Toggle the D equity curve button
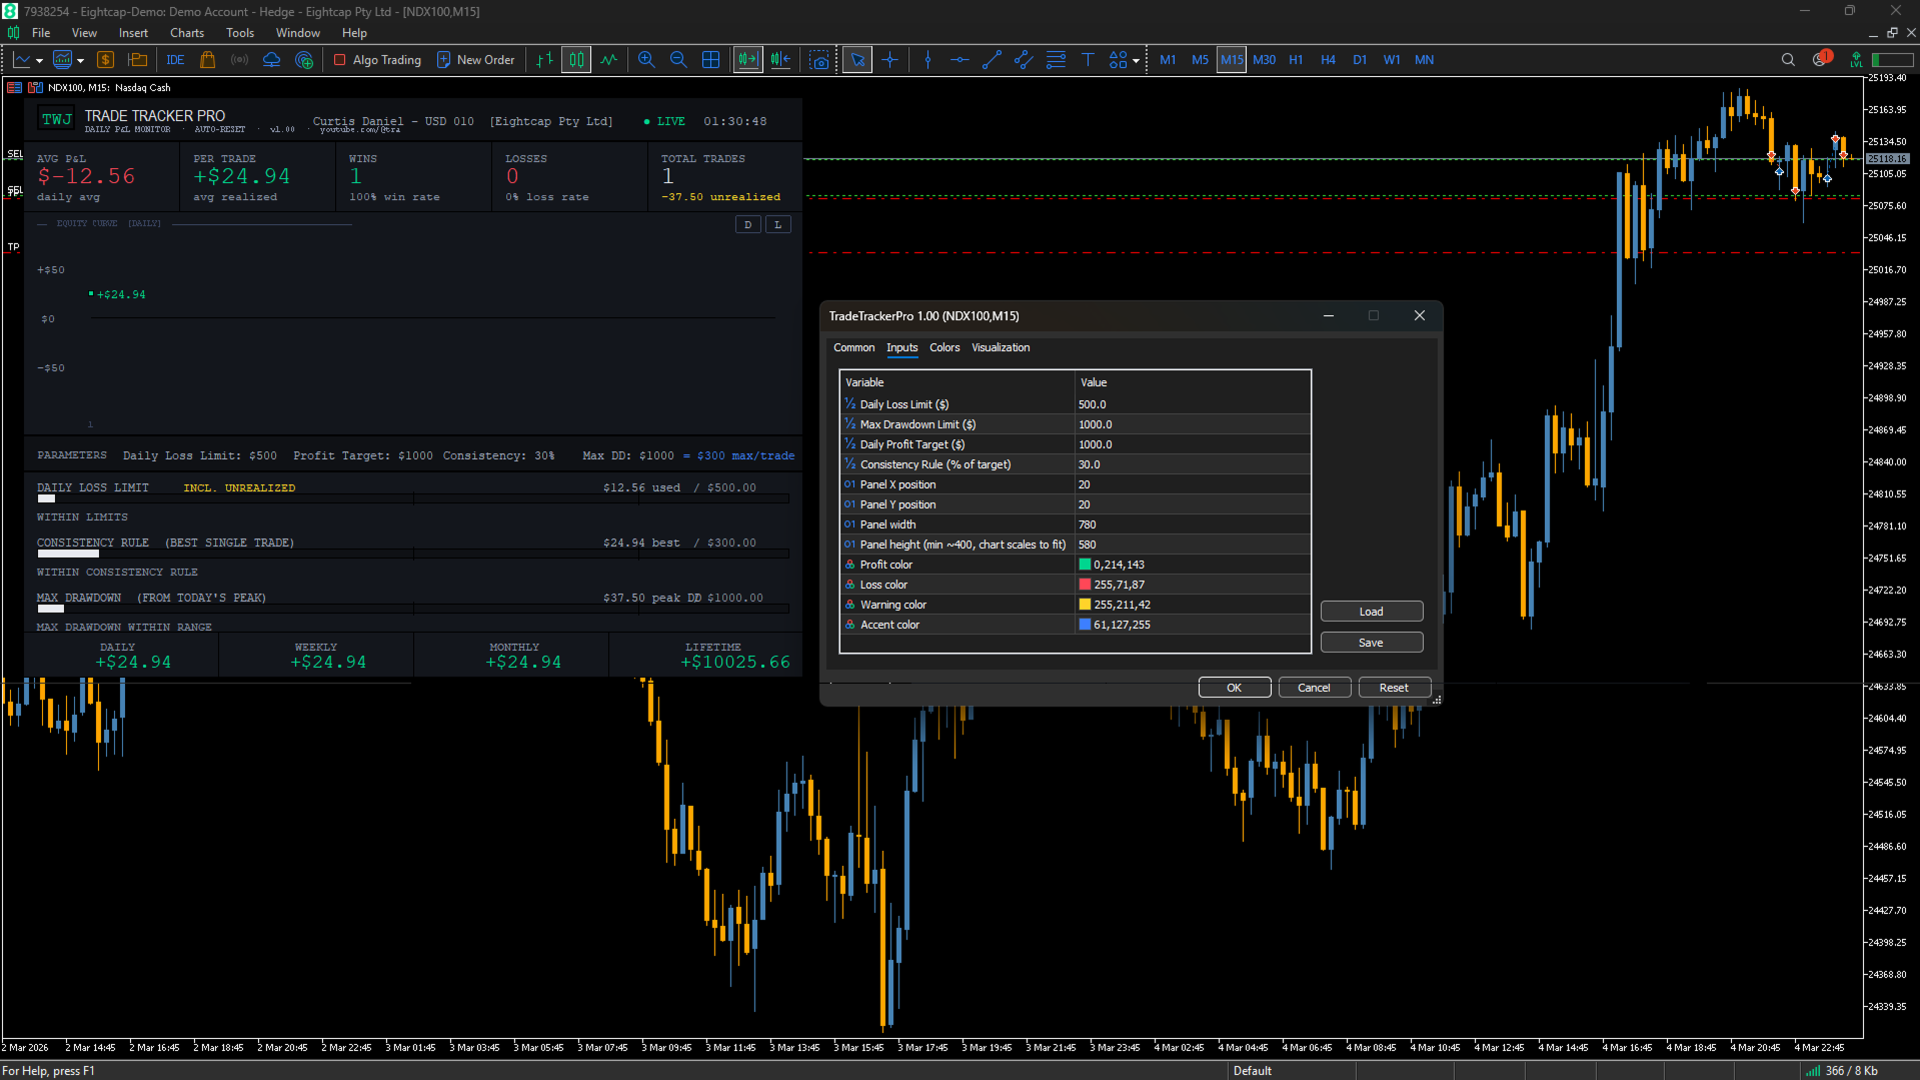The image size is (1920, 1080). [747, 224]
